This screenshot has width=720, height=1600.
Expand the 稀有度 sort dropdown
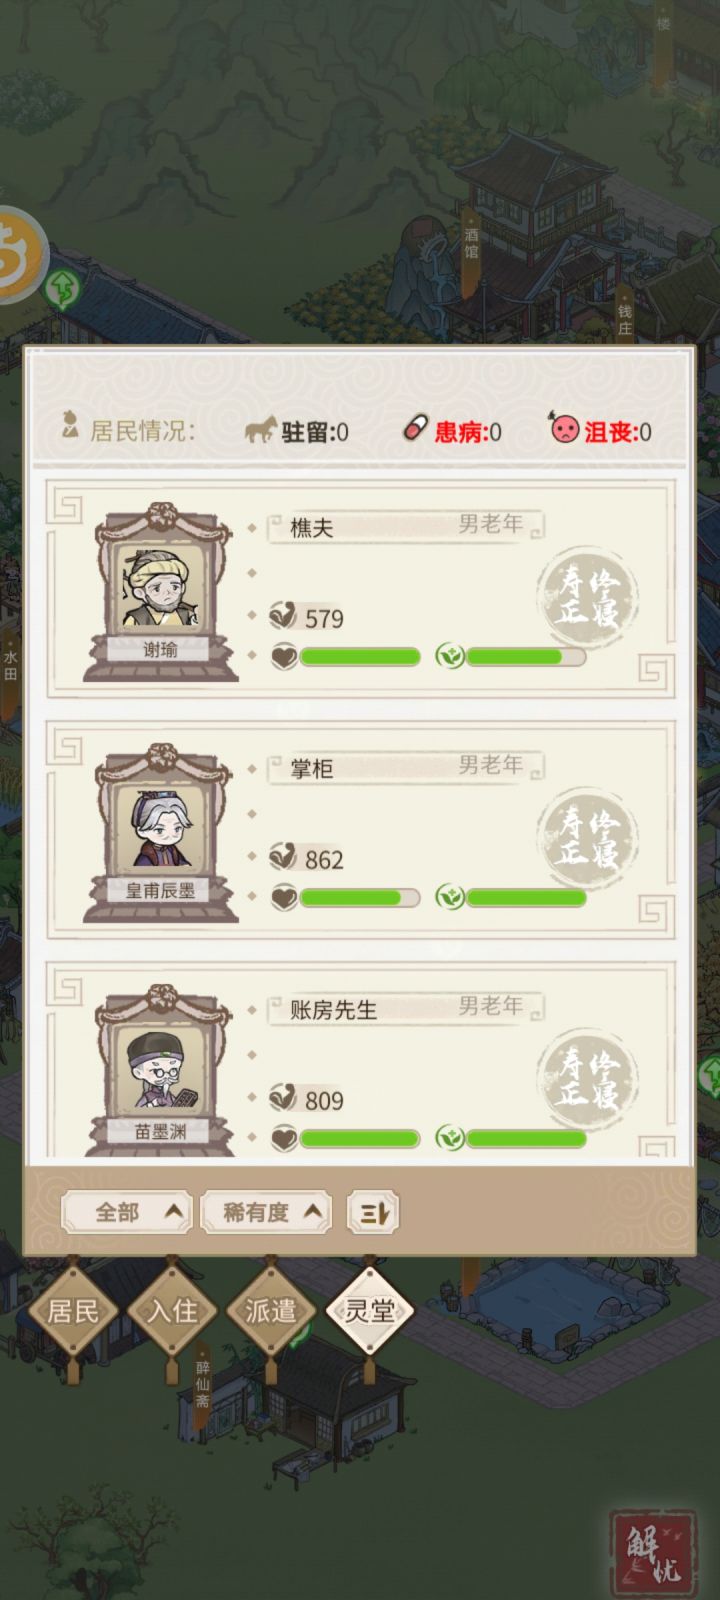(266, 1213)
